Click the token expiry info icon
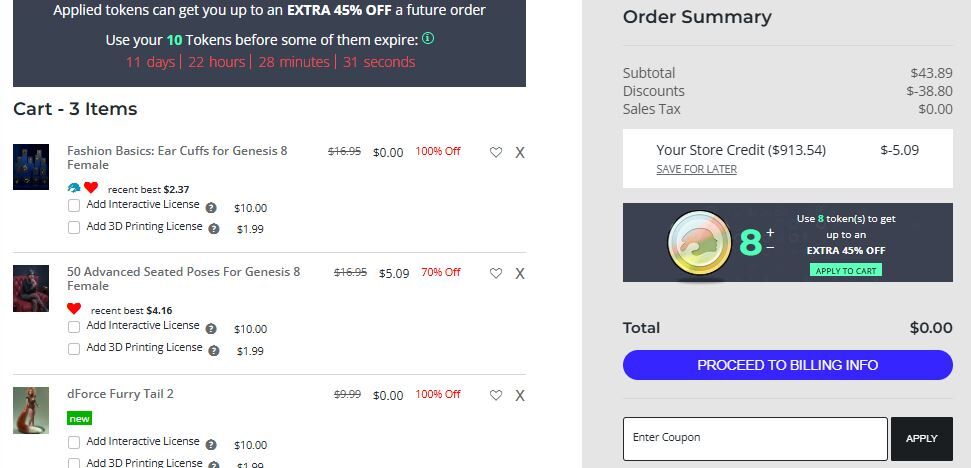Screen dimensions: 971x468 (x=428, y=38)
